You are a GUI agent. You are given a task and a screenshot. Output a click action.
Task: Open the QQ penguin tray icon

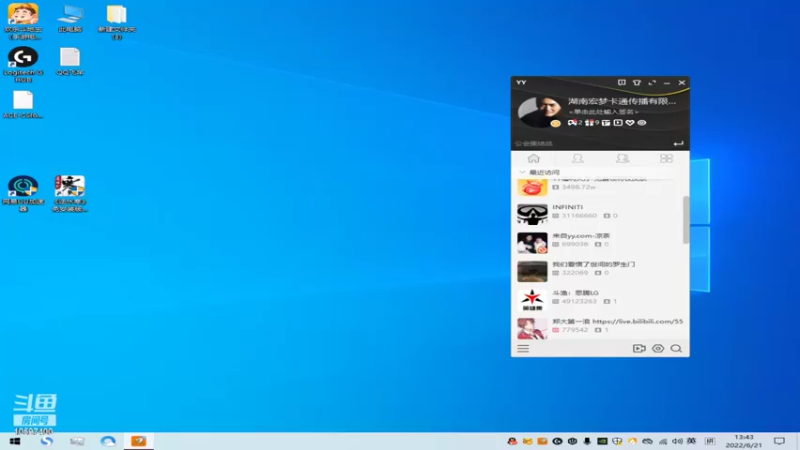512,441
